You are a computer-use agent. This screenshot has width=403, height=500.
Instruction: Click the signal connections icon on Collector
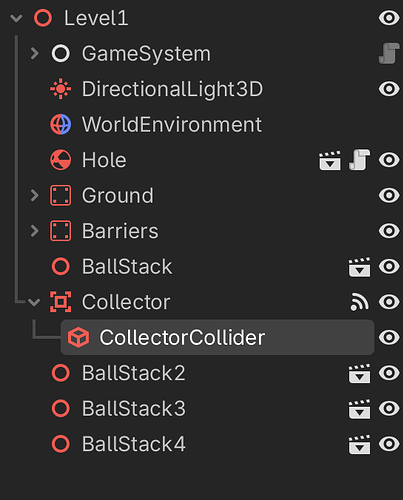point(359,302)
